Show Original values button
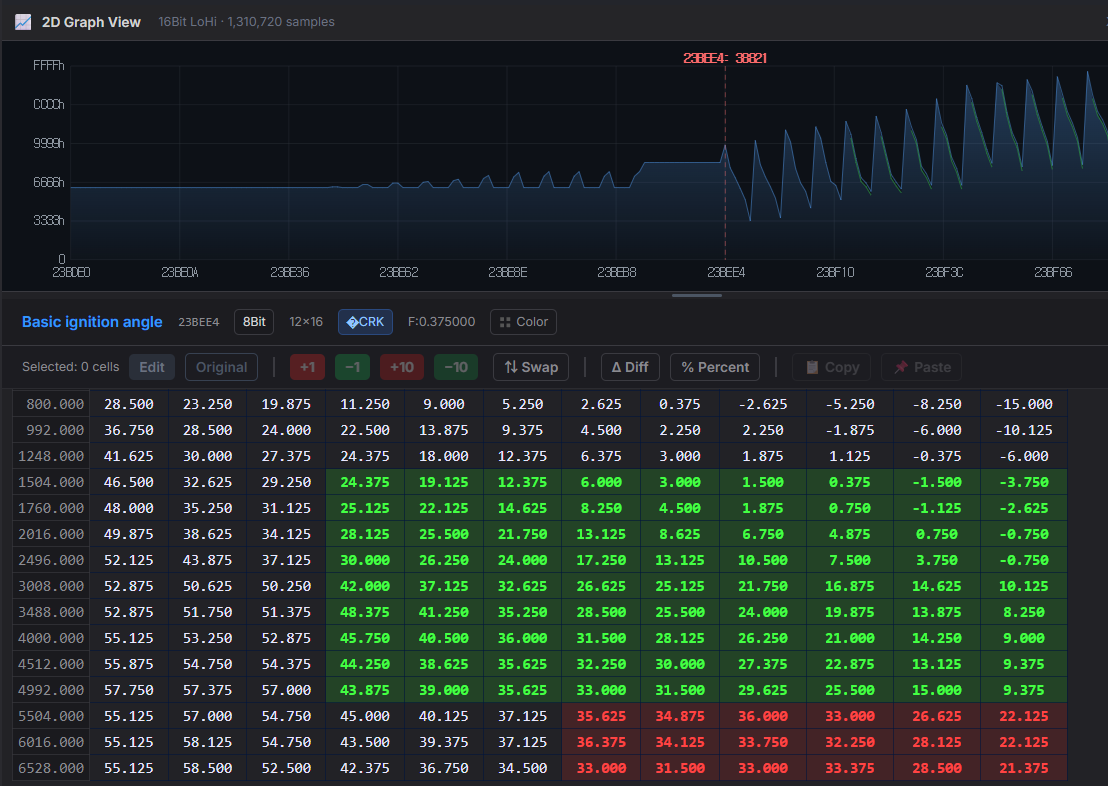Image resolution: width=1108 pixels, height=786 pixels. [x=221, y=367]
